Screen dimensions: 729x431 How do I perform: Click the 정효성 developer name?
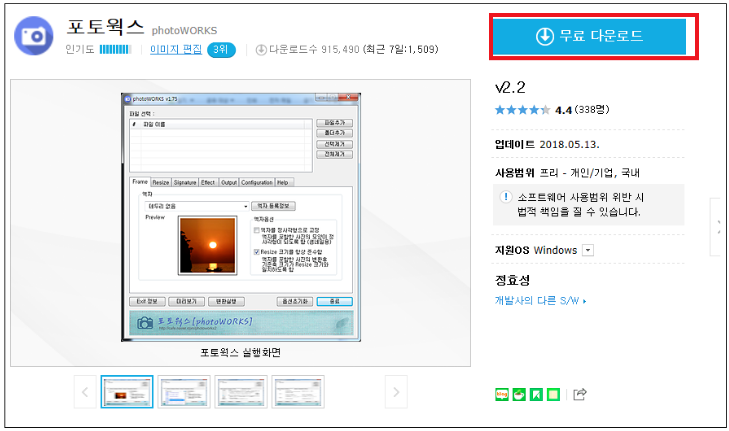click(512, 280)
